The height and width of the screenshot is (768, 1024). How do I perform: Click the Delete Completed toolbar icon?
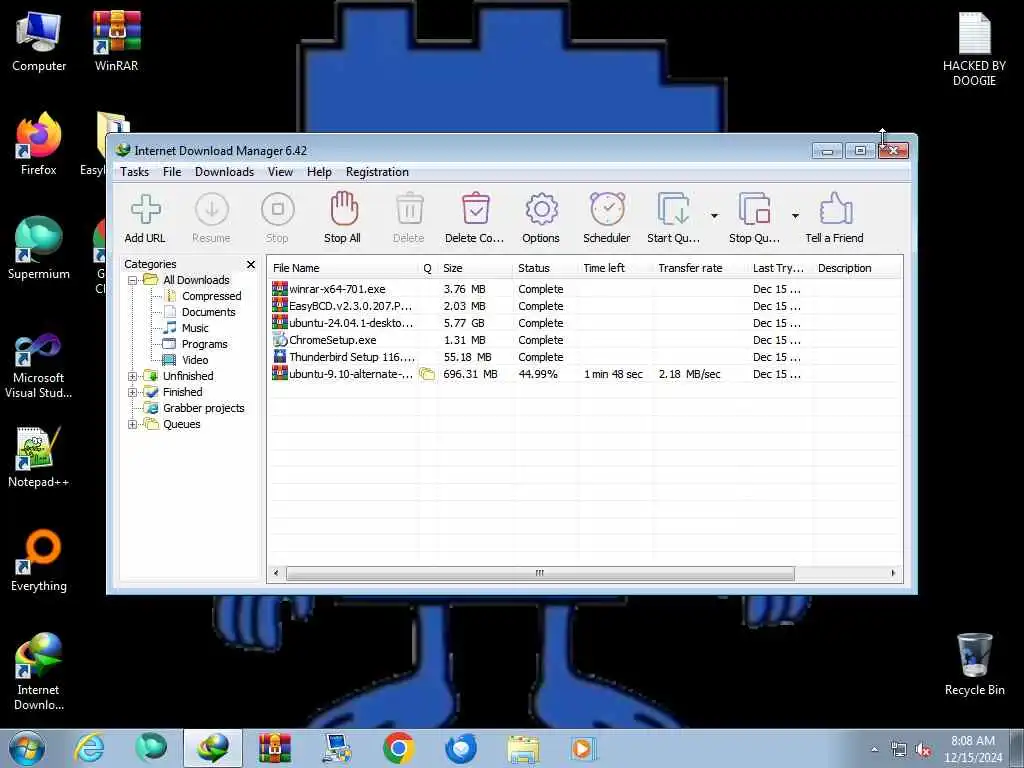point(475,209)
